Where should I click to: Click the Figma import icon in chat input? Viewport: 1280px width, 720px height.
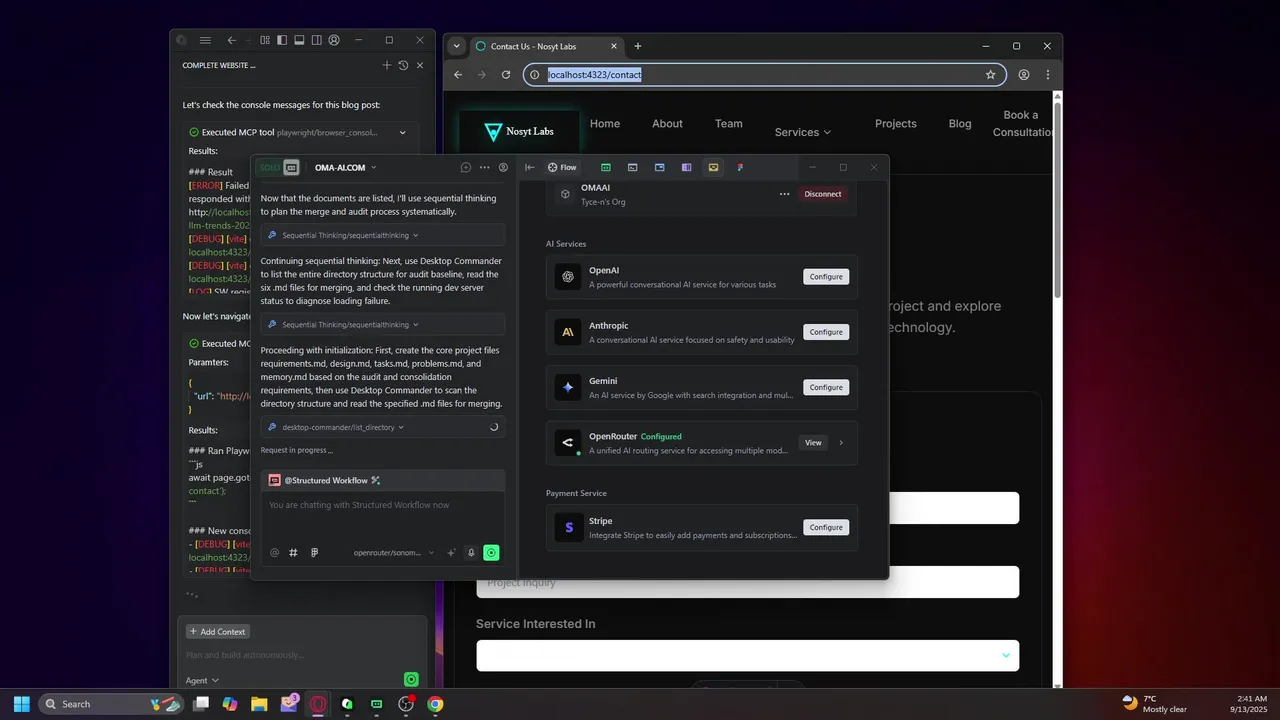pyautogui.click(x=314, y=553)
